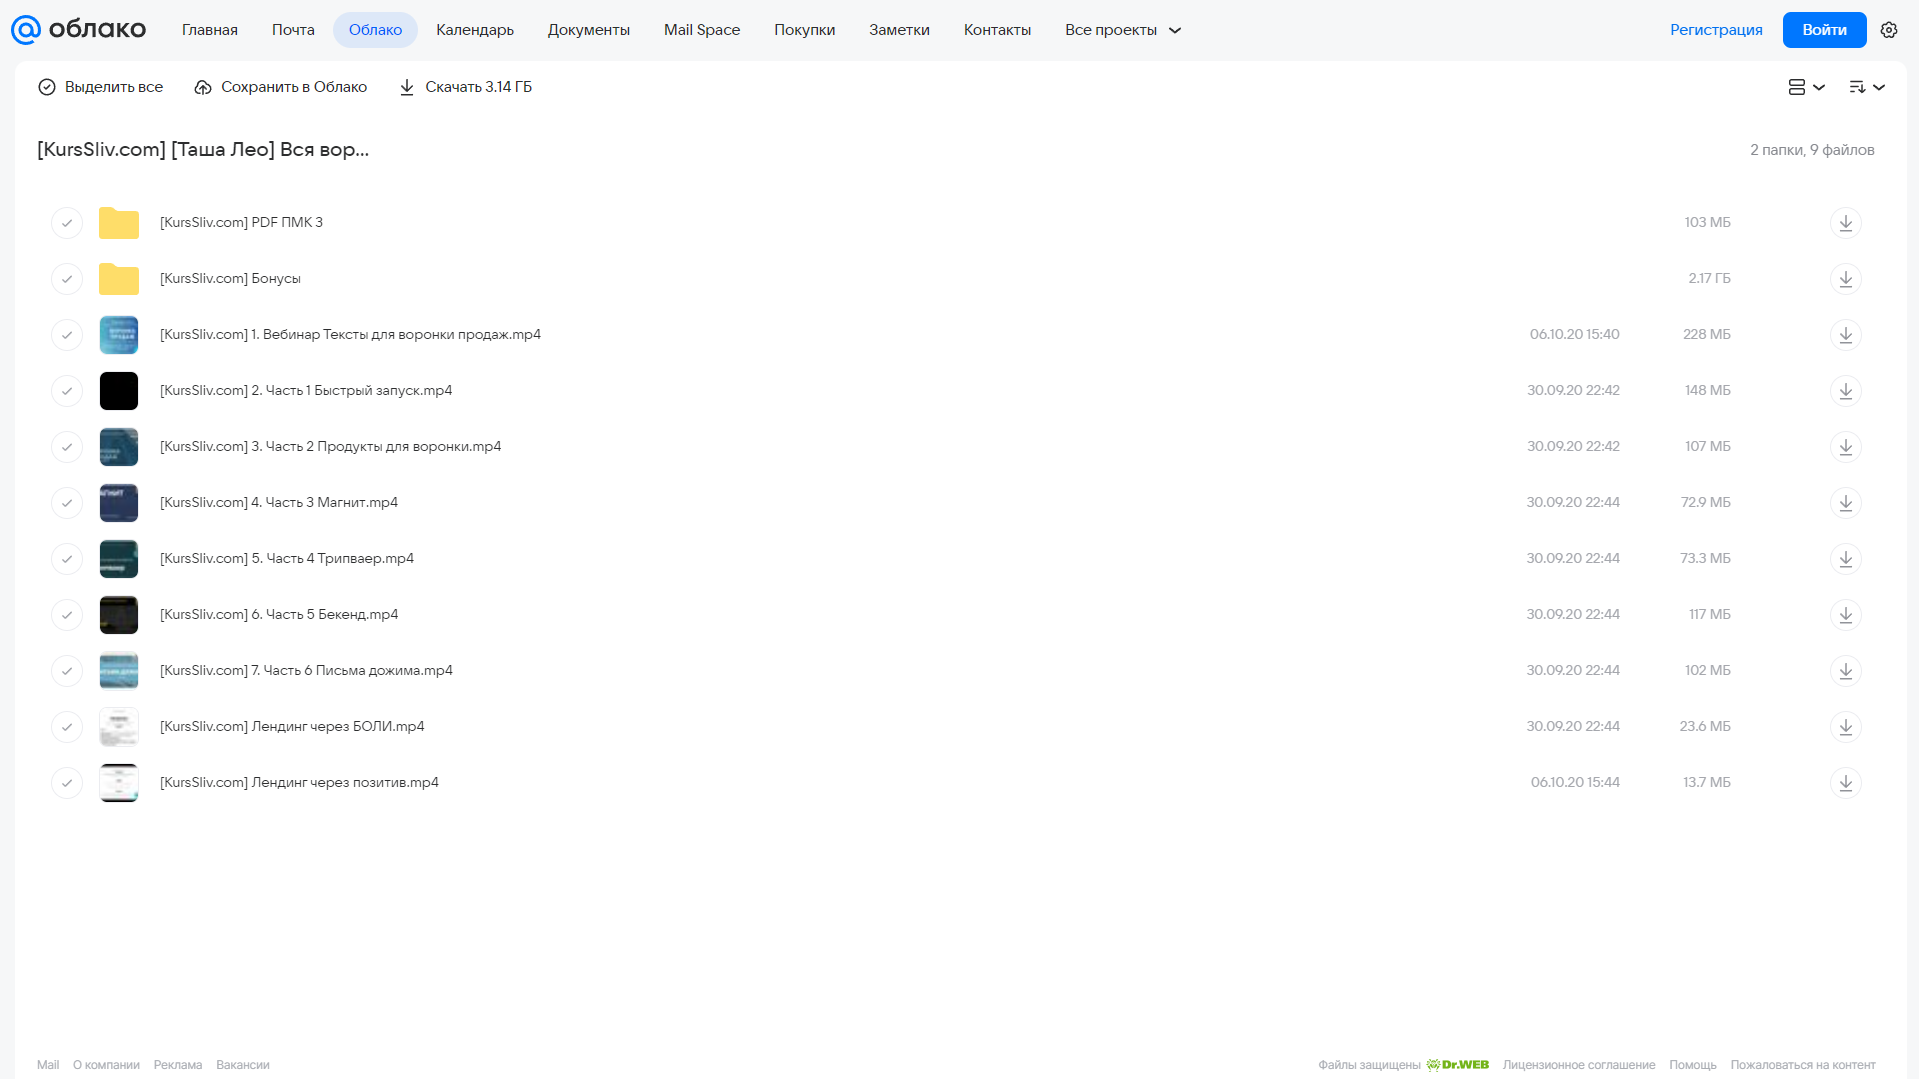The width and height of the screenshot is (1919, 1079).
Task: Check the Лендинг через БОЛИ.mp4 checkbox
Action: [x=67, y=726]
